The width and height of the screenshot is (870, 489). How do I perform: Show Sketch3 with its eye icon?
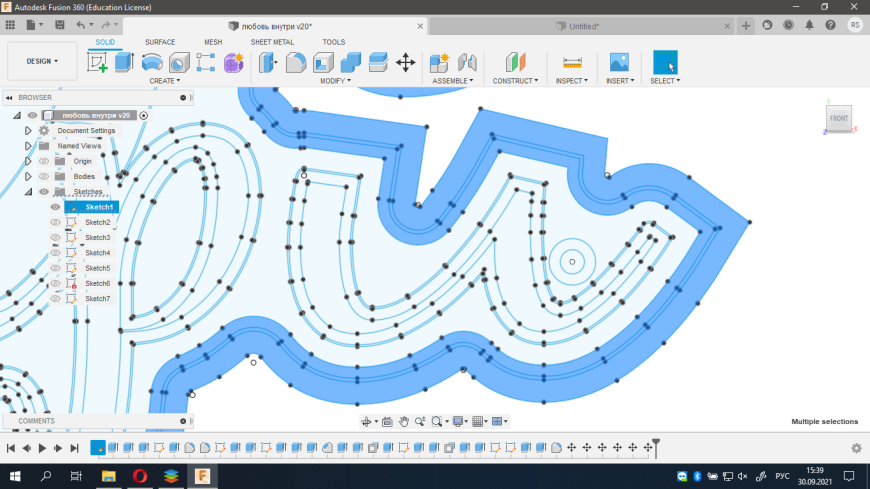(x=55, y=238)
